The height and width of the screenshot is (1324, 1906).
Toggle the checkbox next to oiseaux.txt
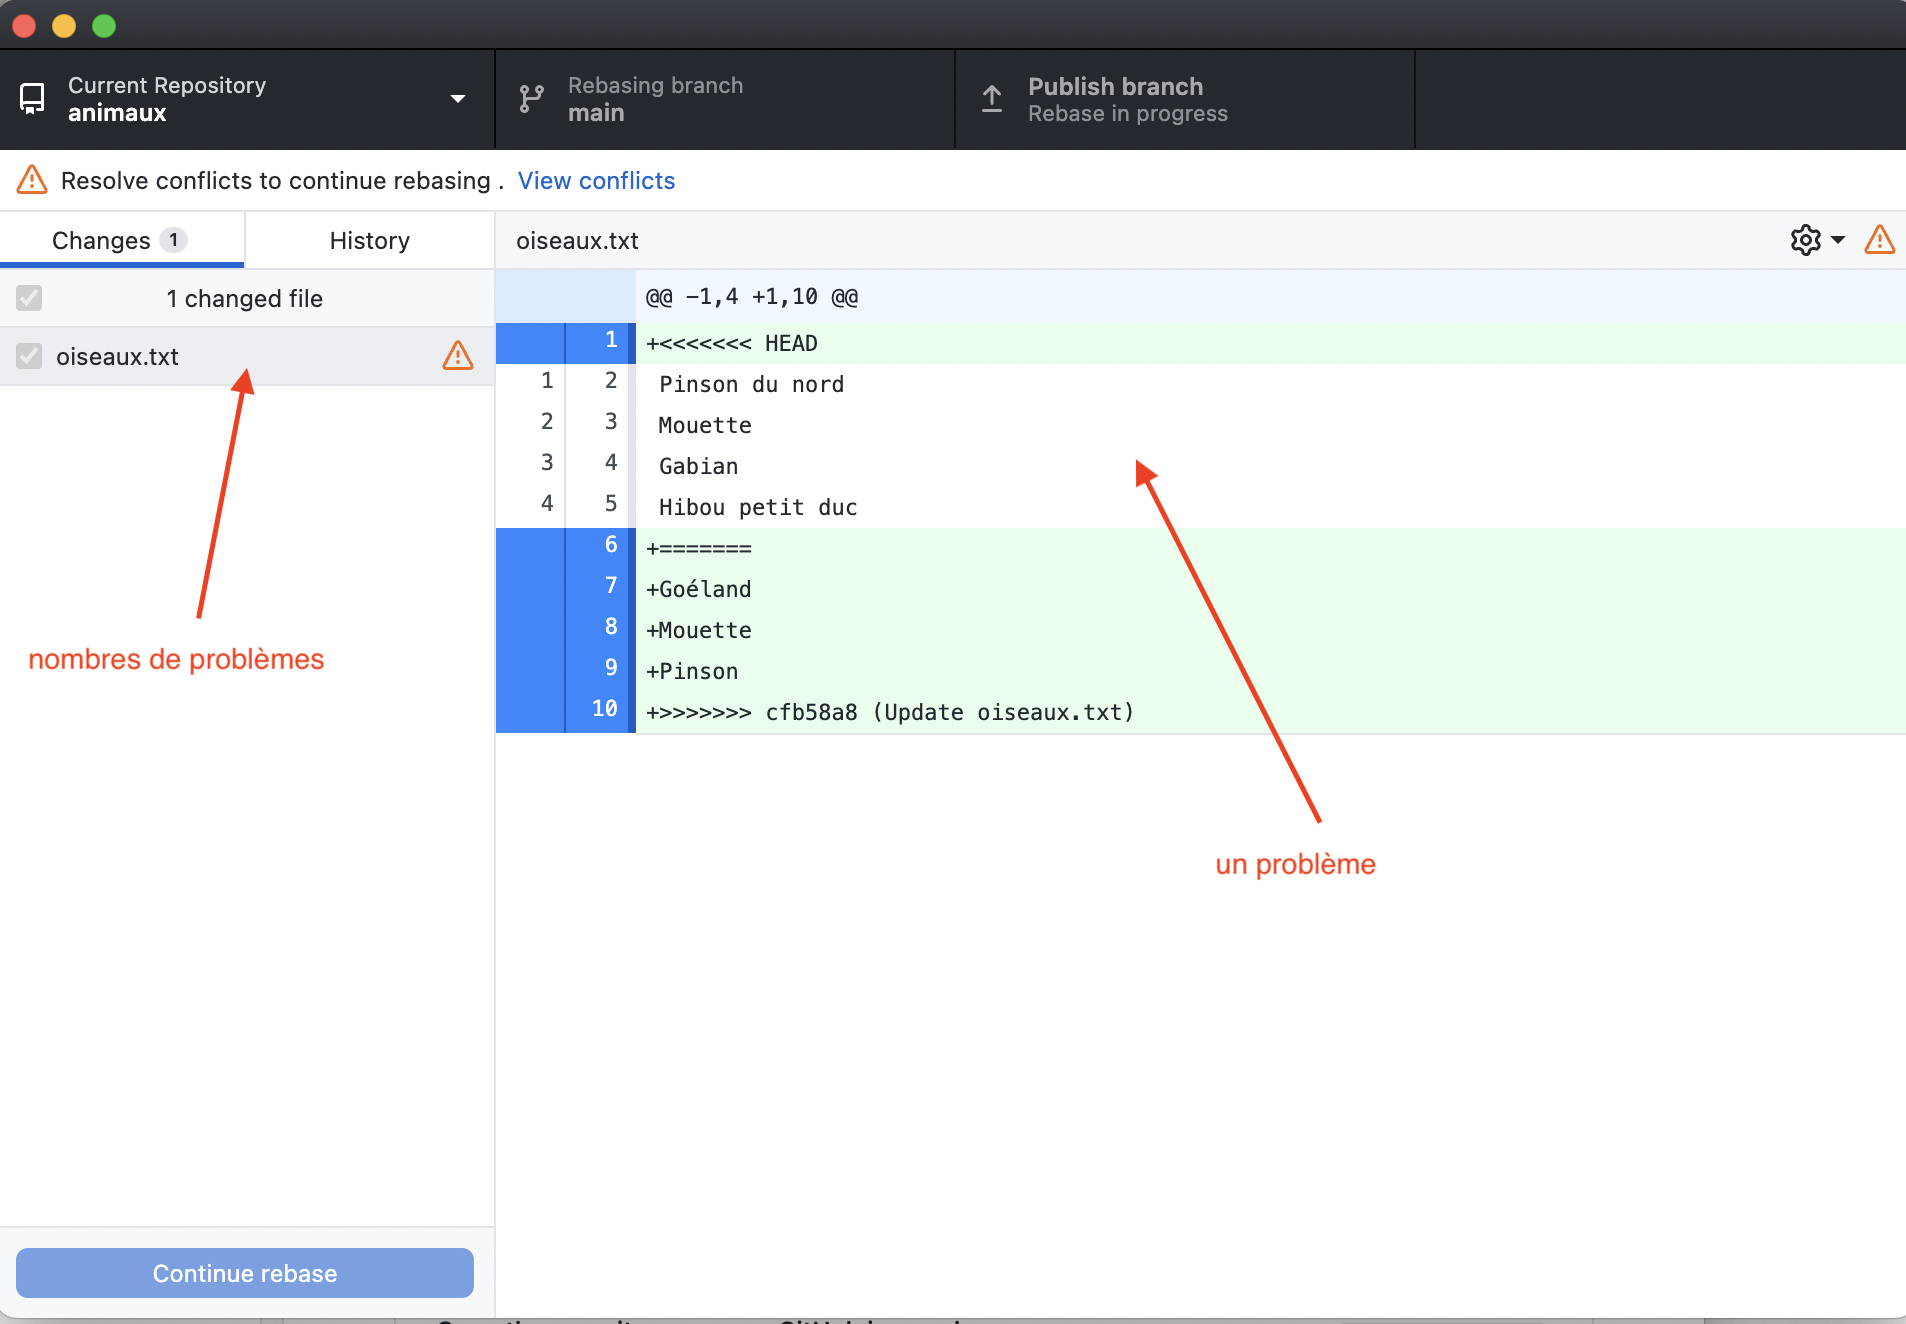pos(29,356)
